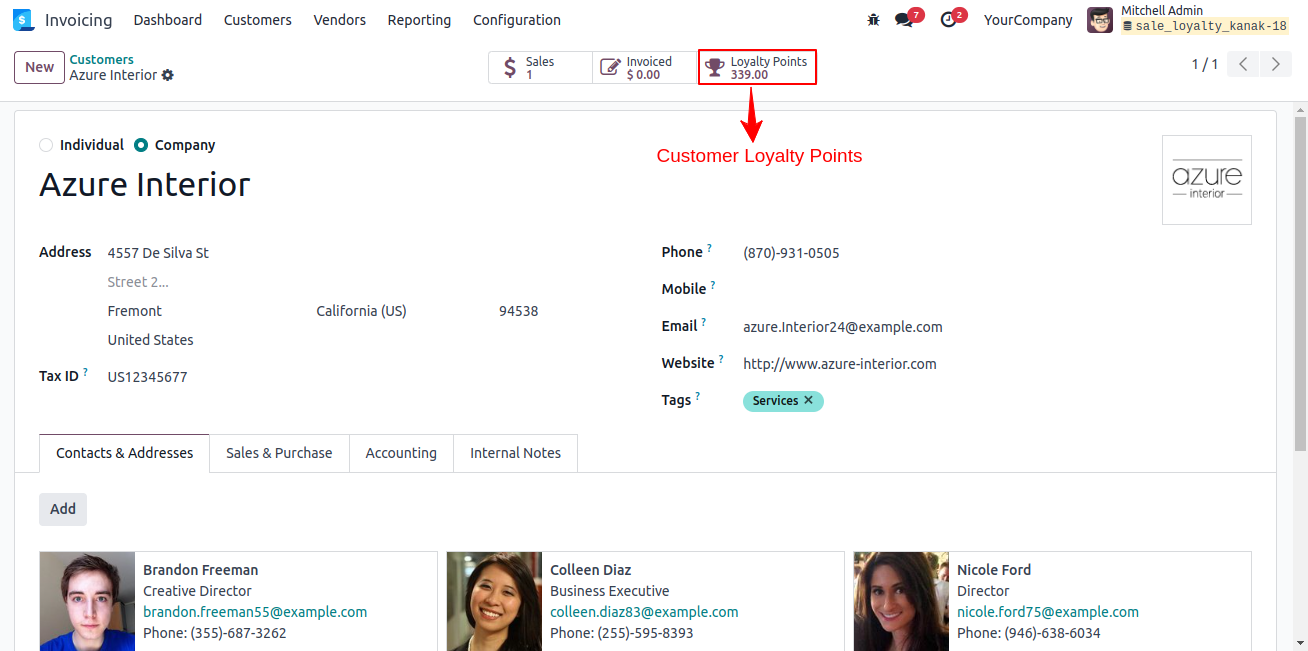Switch to the Accounting tab
The image size is (1308, 651).
(x=401, y=453)
